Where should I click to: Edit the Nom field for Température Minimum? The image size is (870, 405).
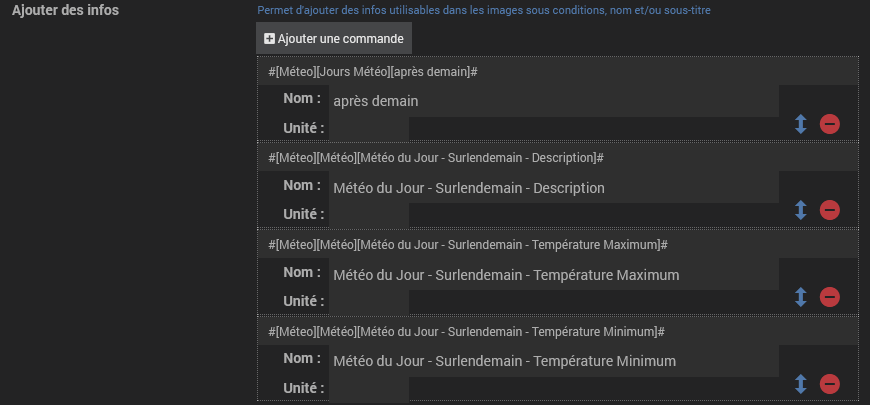pyautogui.click(x=554, y=361)
